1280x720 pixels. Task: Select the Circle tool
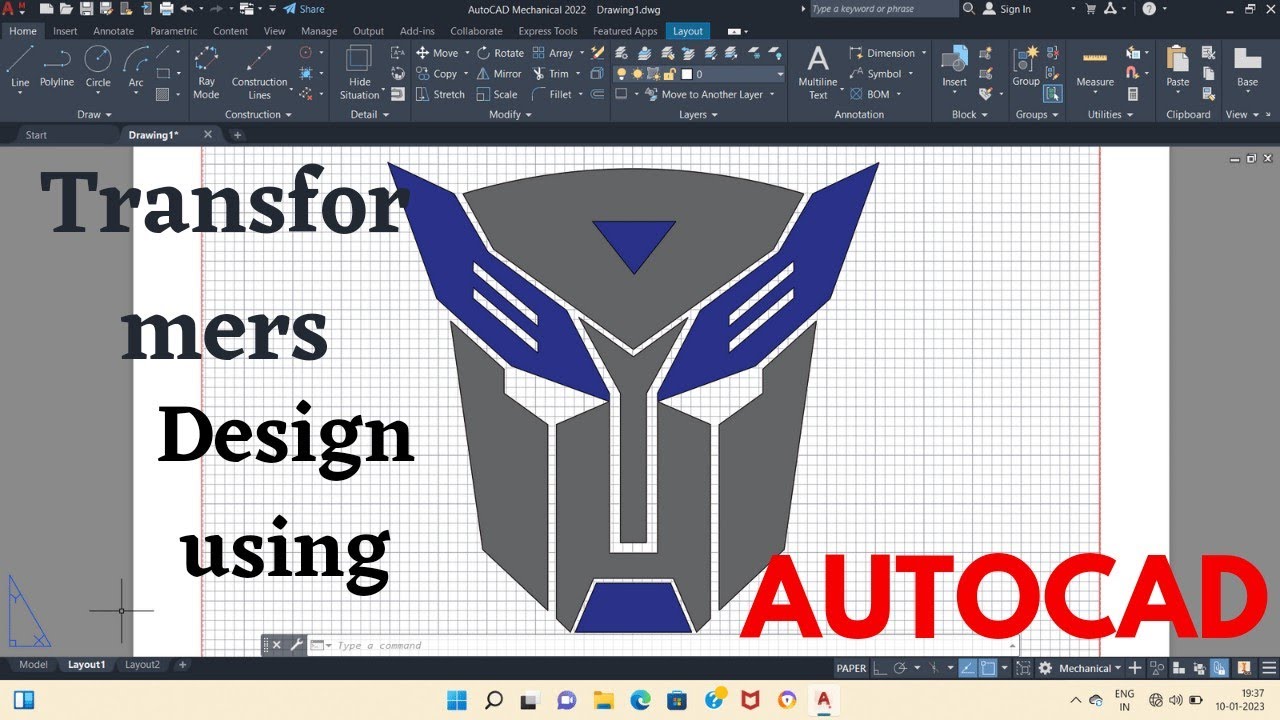(x=98, y=67)
